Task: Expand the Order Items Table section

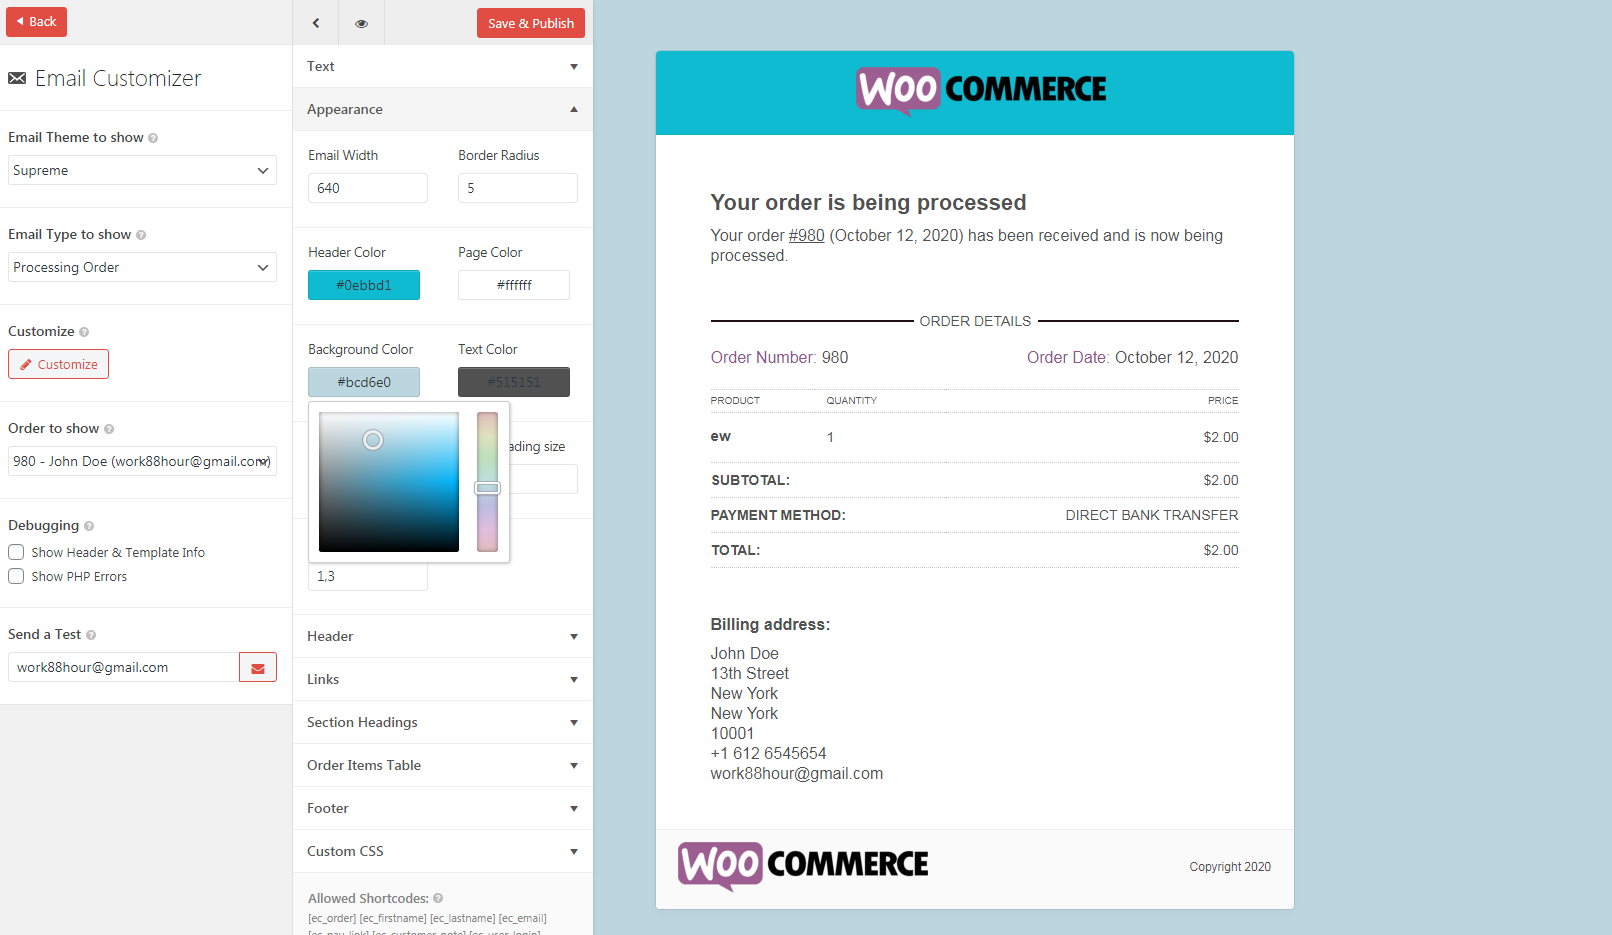Action: pyautogui.click(x=442, y=765)
